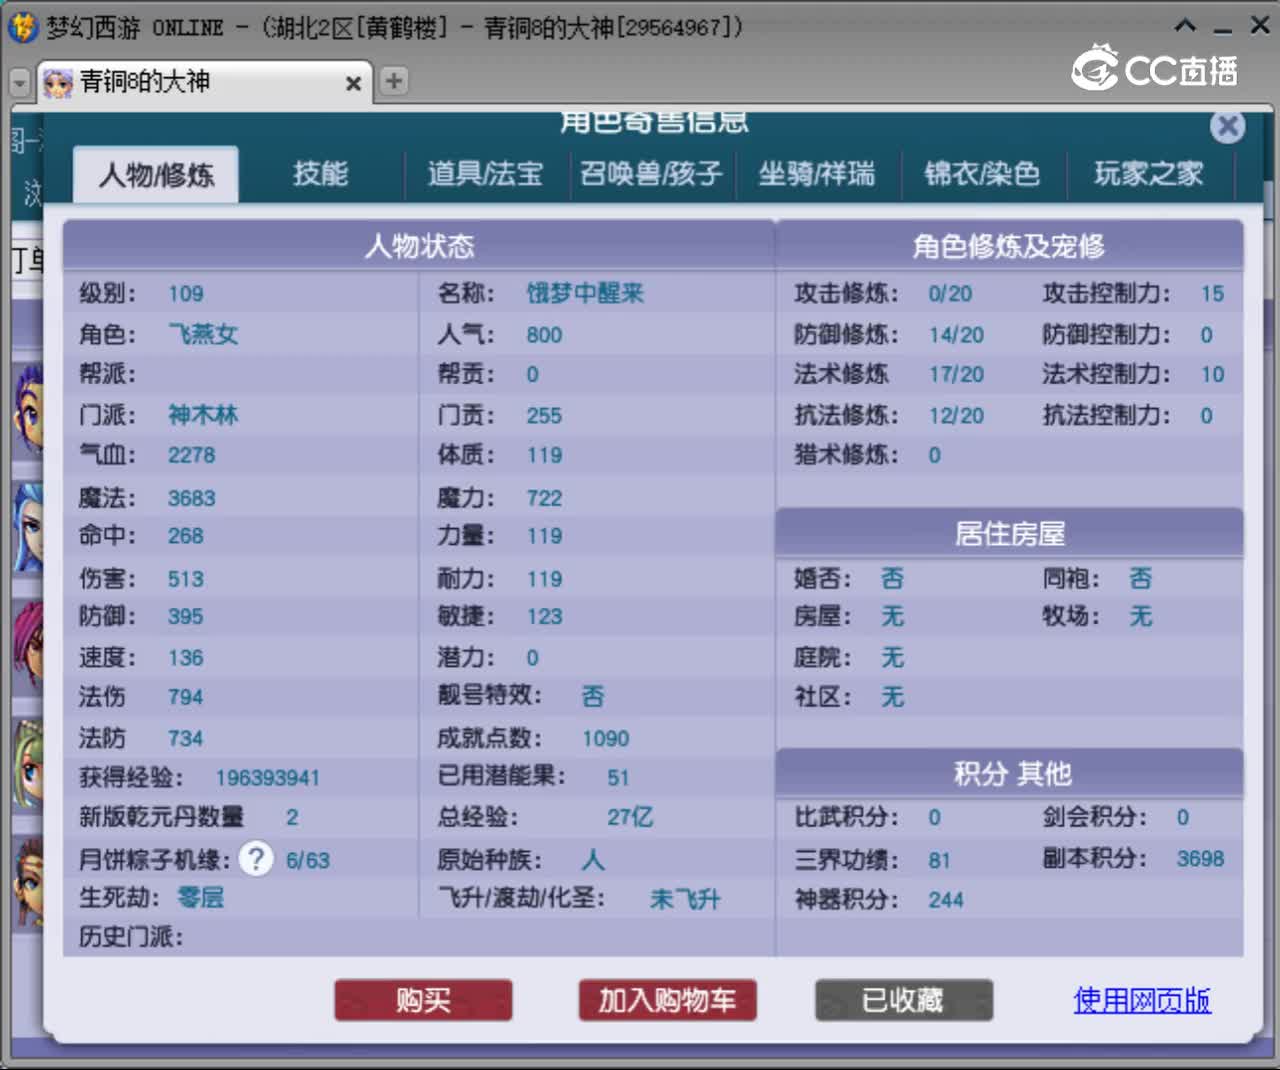Click the 已用潜能果 value 51
Viewport: 1280px width, 1070px height.
[618, 778]
